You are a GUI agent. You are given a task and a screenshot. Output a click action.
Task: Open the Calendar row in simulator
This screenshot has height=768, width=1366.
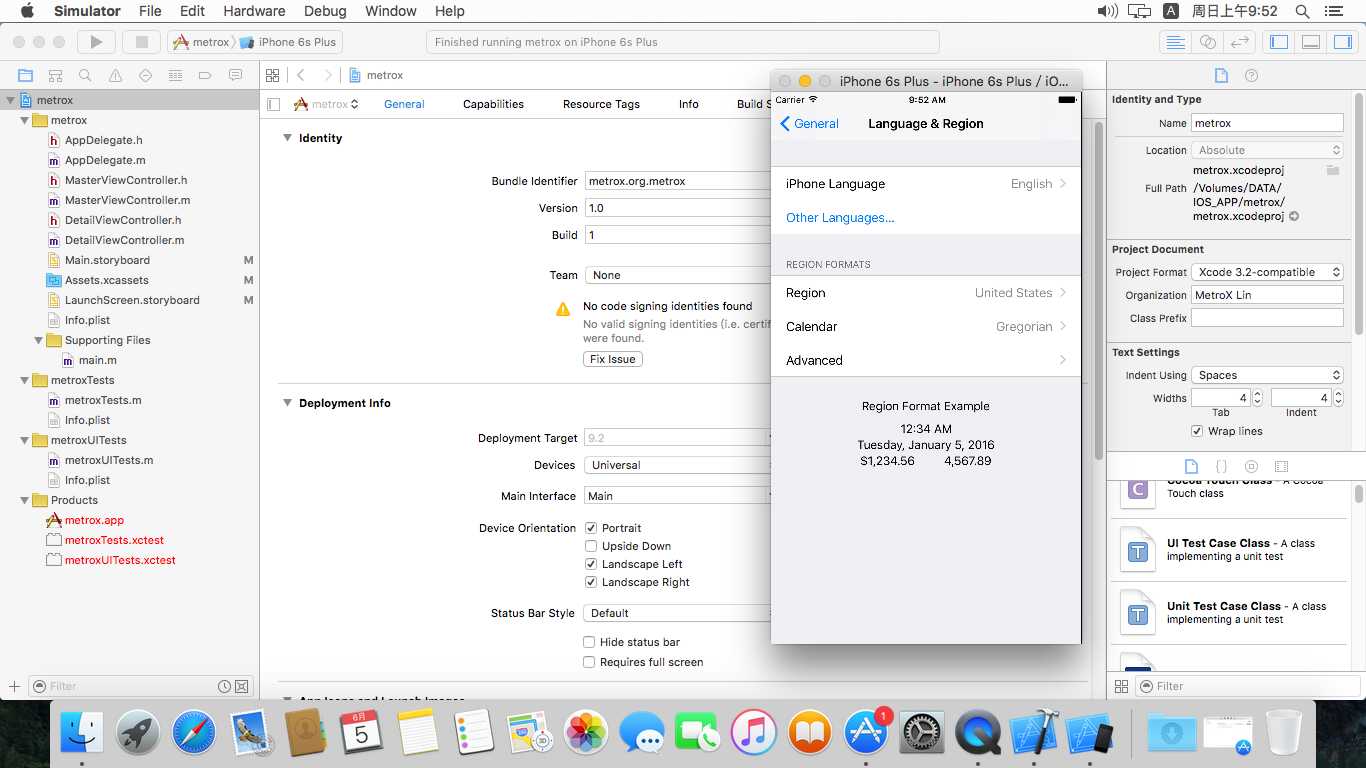pos(926,327)
